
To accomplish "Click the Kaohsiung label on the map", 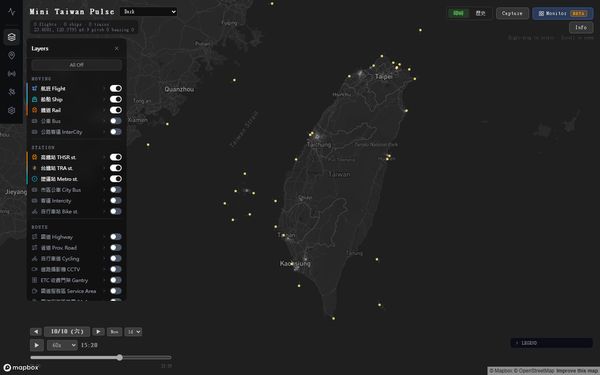I will pos(295,263).
